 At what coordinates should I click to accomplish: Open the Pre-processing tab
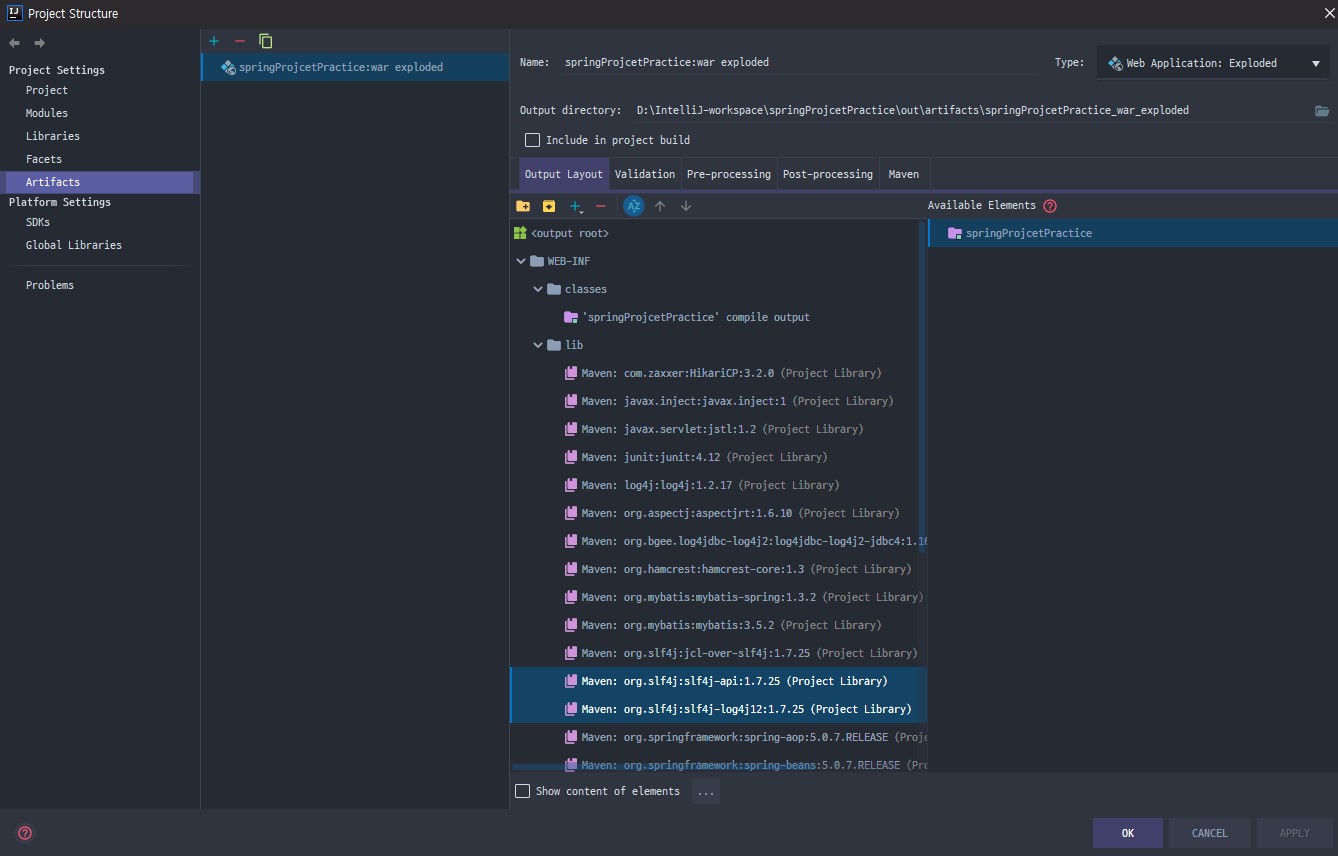point(729,174)
